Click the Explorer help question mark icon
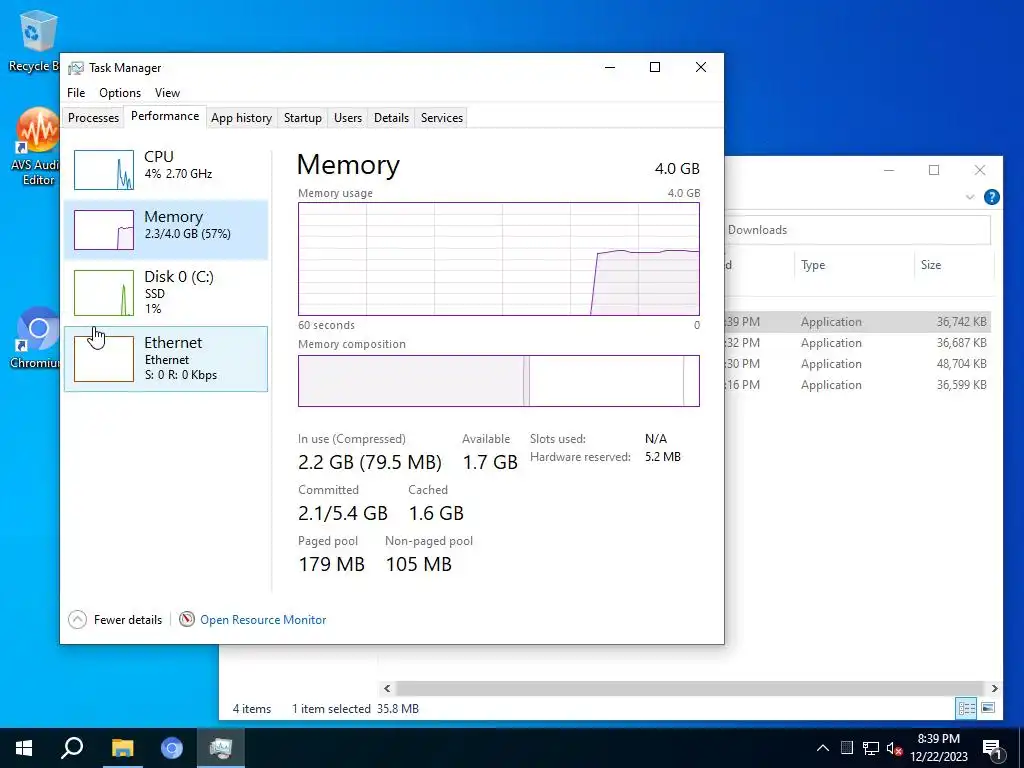The image size is (1024, 768). [991, 197]
